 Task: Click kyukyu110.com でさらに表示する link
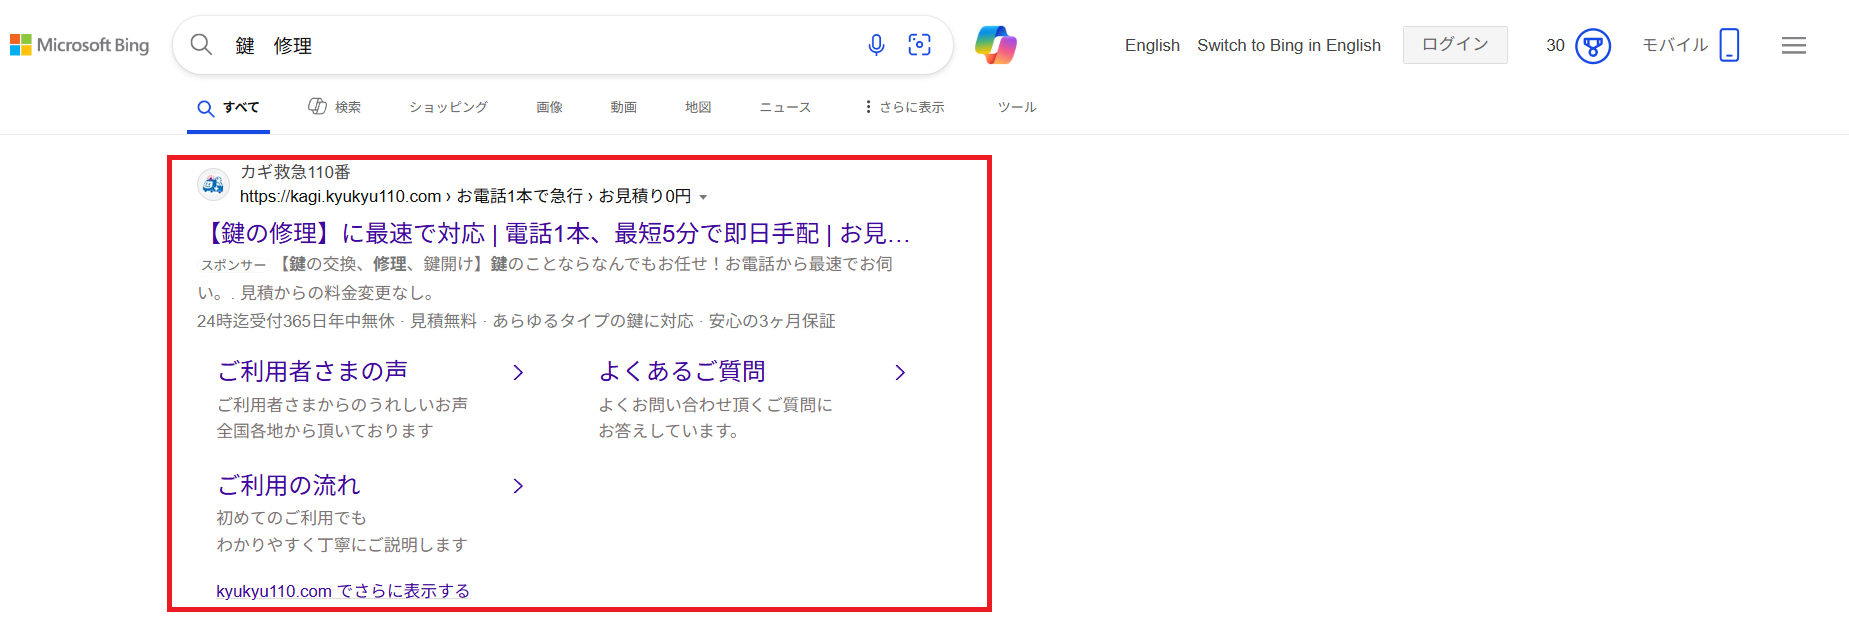point(343,591)
